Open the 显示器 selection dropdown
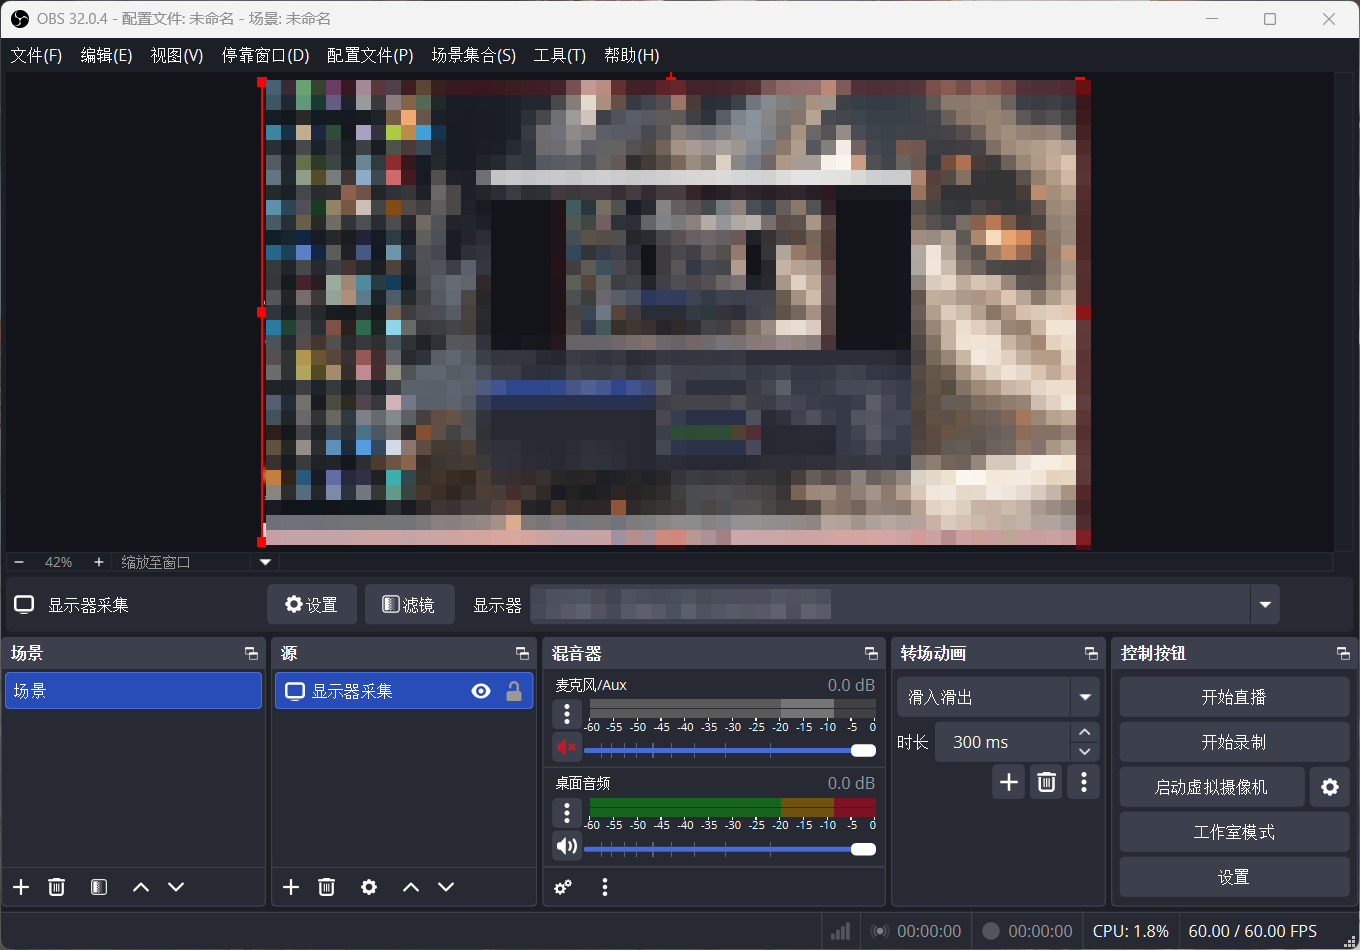Screen dimensions: 1360x950 tap(1265, 604)
